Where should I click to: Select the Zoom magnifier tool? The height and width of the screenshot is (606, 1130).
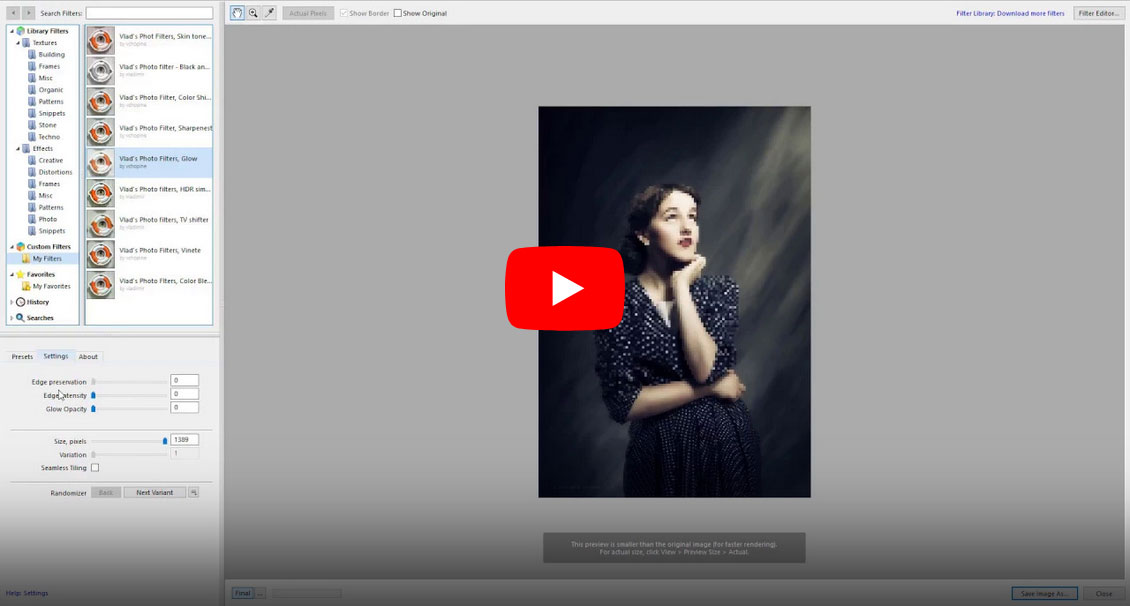point(253,13)
